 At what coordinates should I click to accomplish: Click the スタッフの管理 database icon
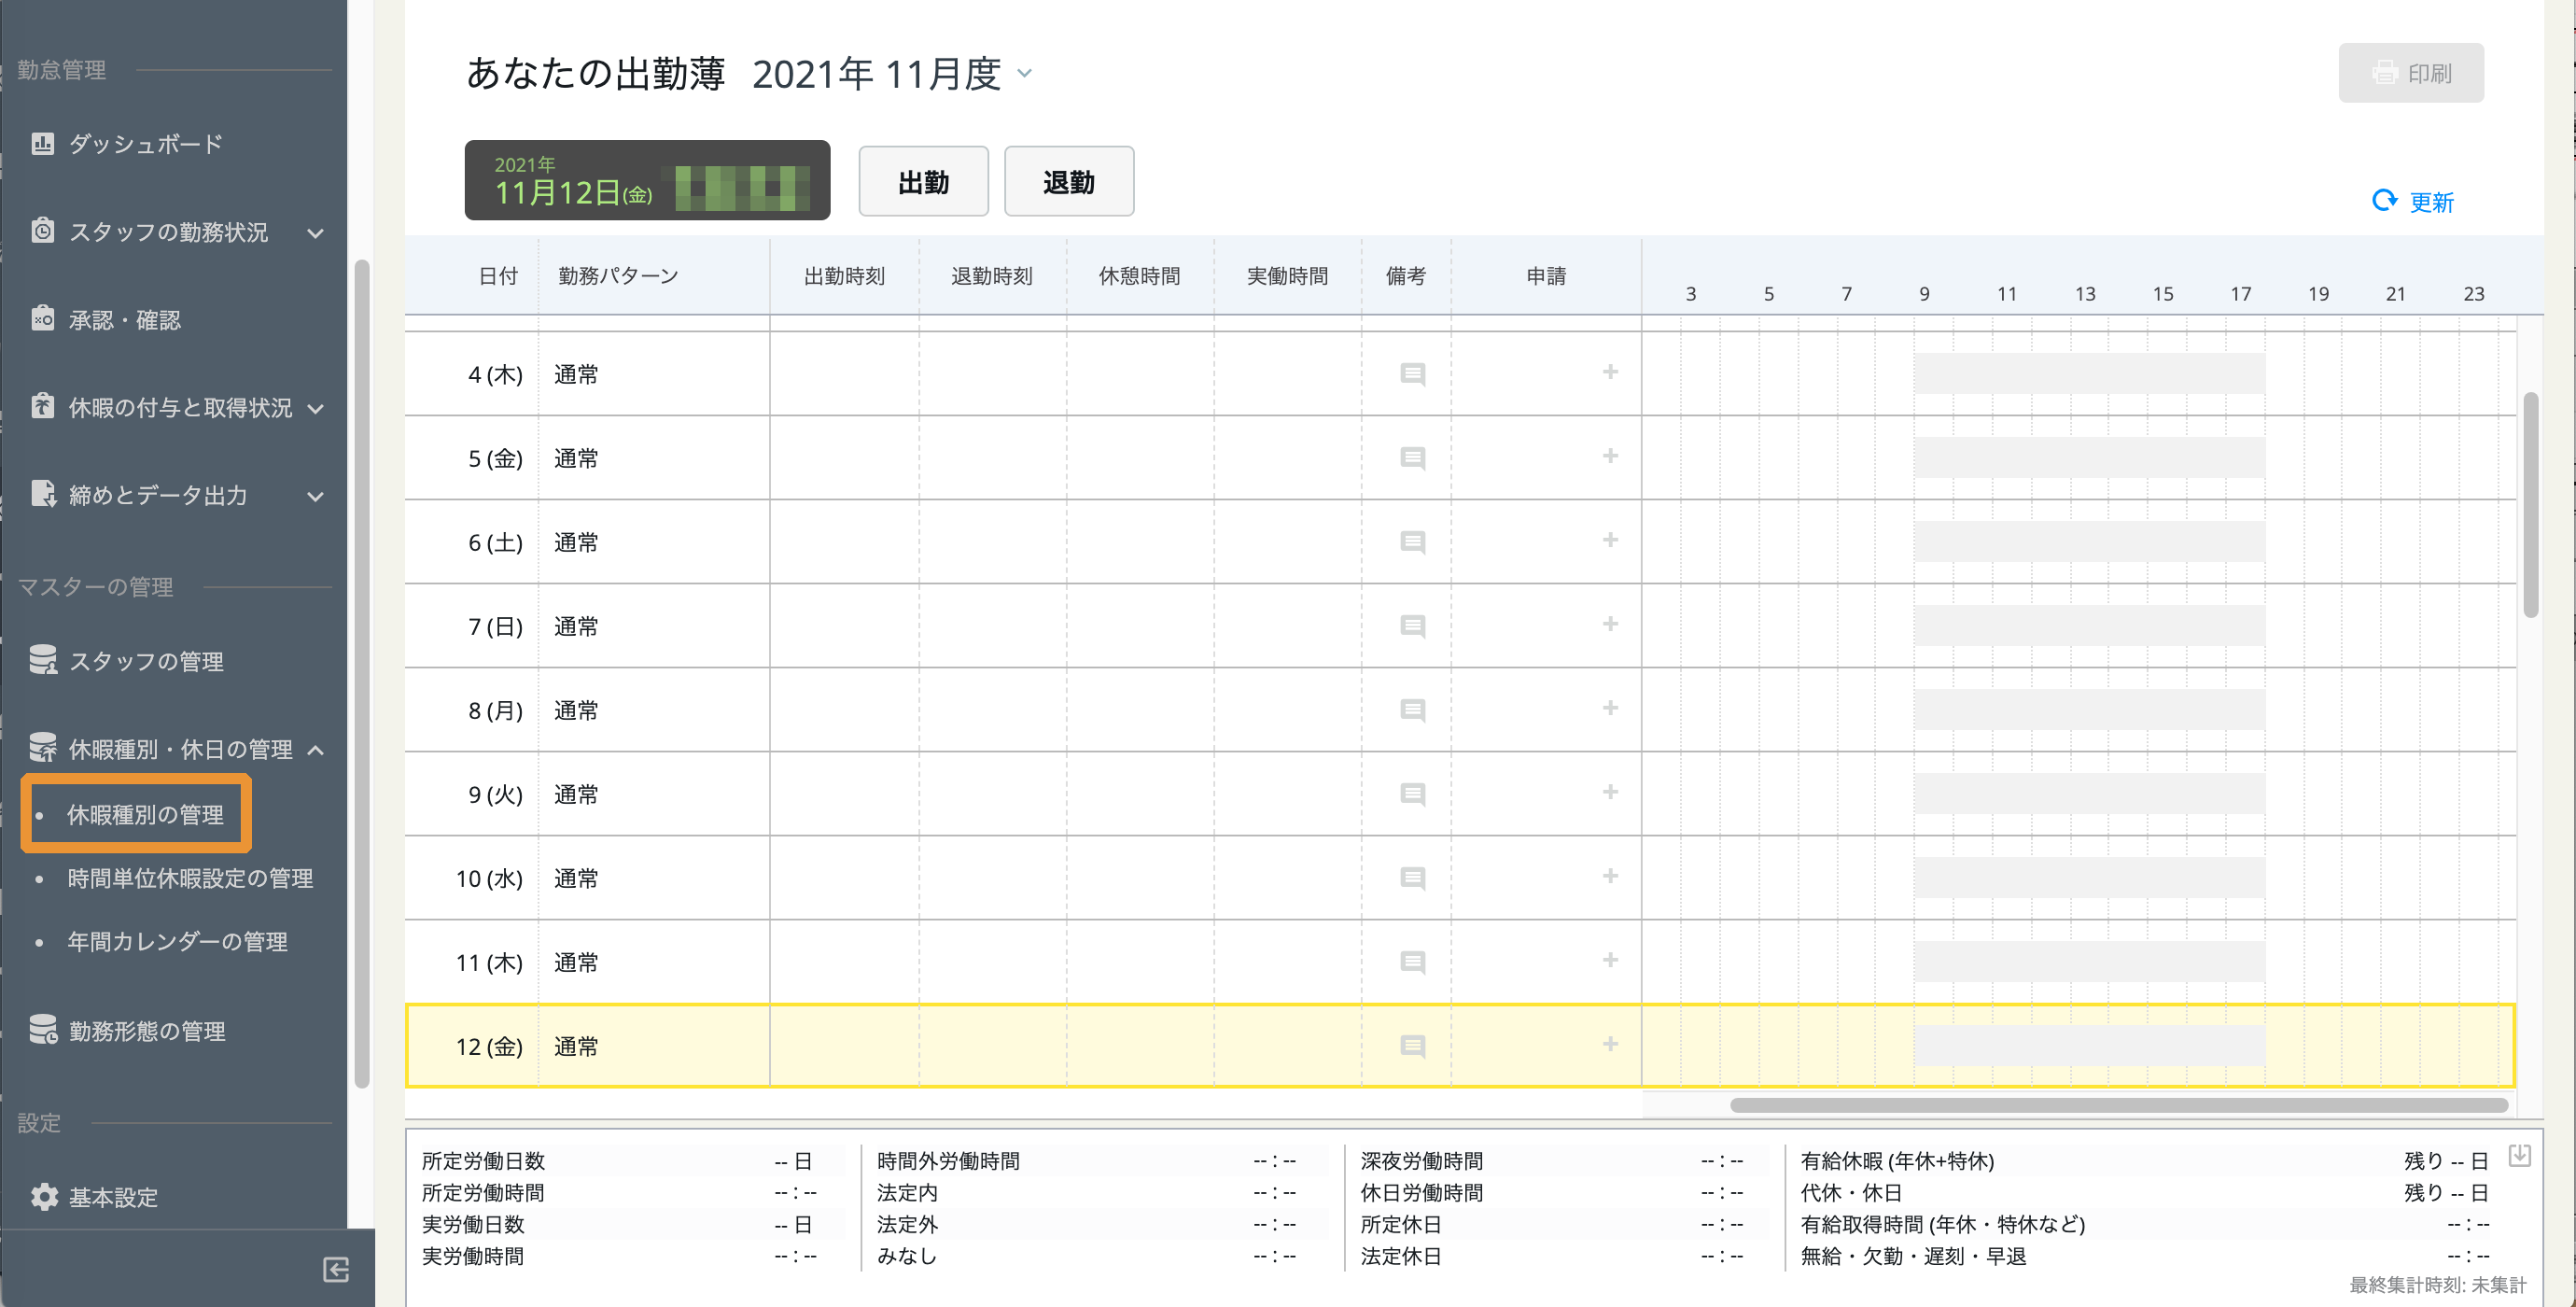click(42, 660)
